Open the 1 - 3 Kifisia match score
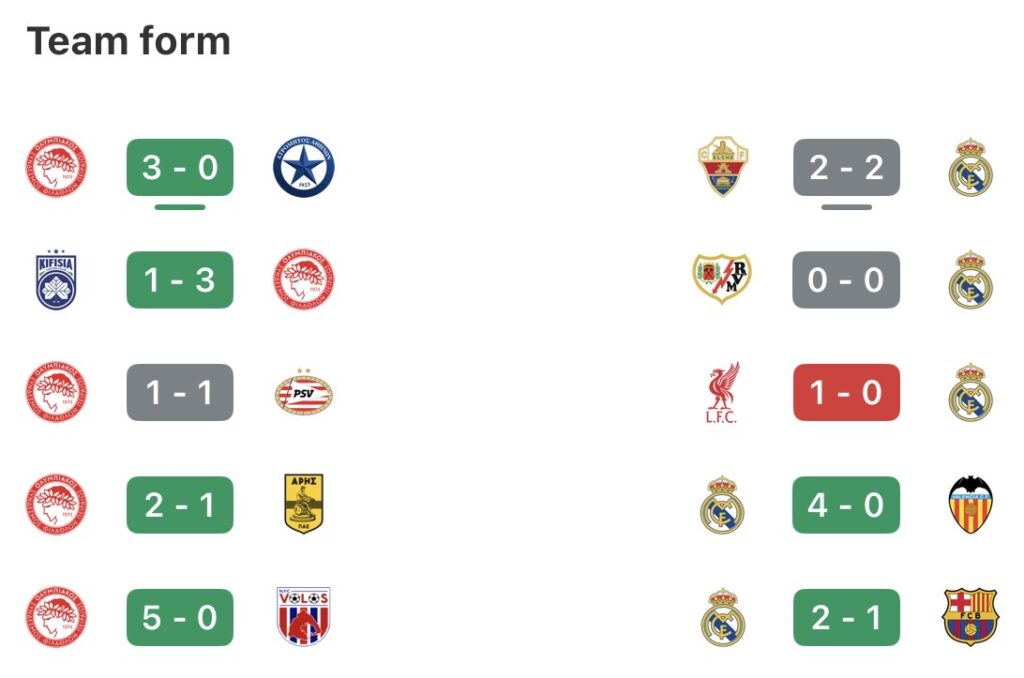This screenshot has width=1024, height=678. (x=180, y=280)
